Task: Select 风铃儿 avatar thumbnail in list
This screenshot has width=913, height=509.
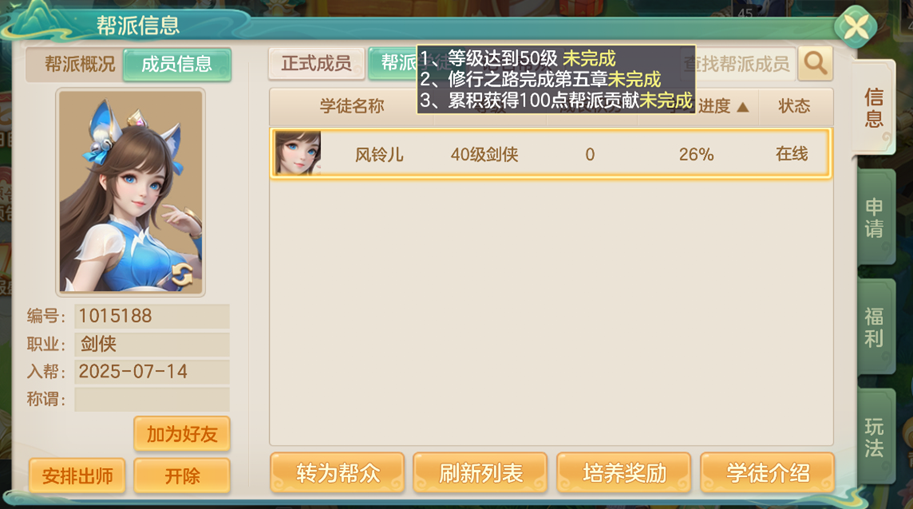Action: [x=298, y=154]
